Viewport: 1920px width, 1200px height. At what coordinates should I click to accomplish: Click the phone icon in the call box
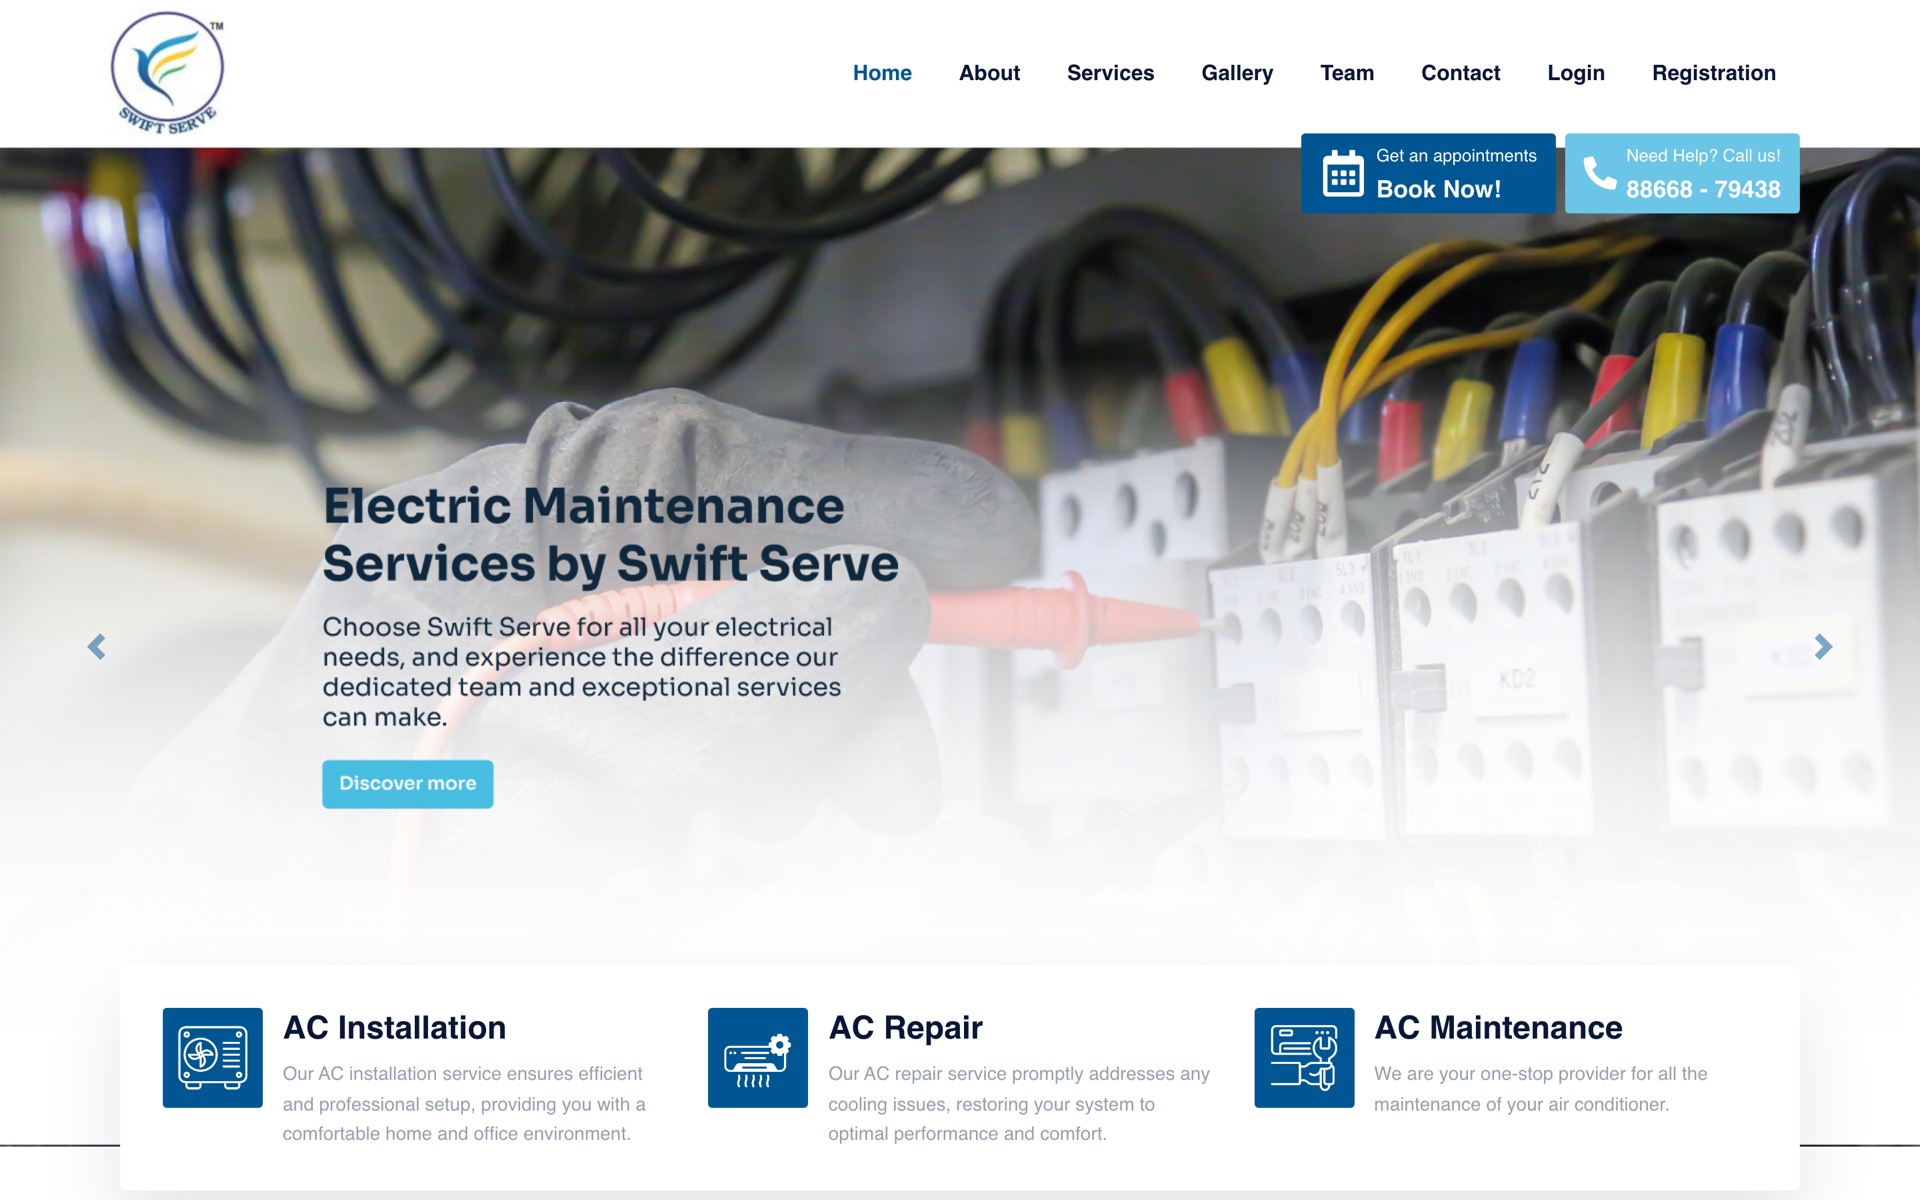click(1599, 173)
